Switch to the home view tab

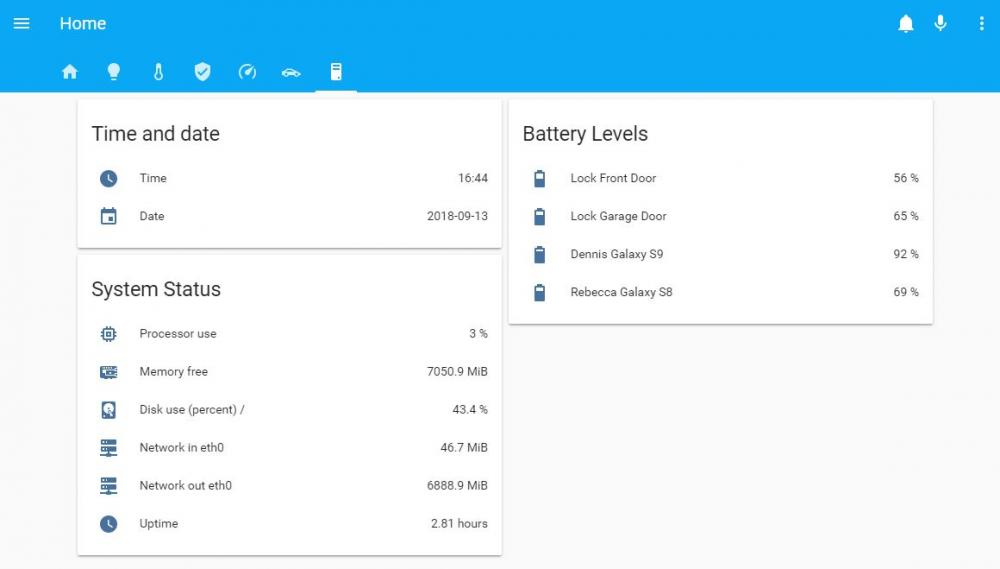coord(70,72)
